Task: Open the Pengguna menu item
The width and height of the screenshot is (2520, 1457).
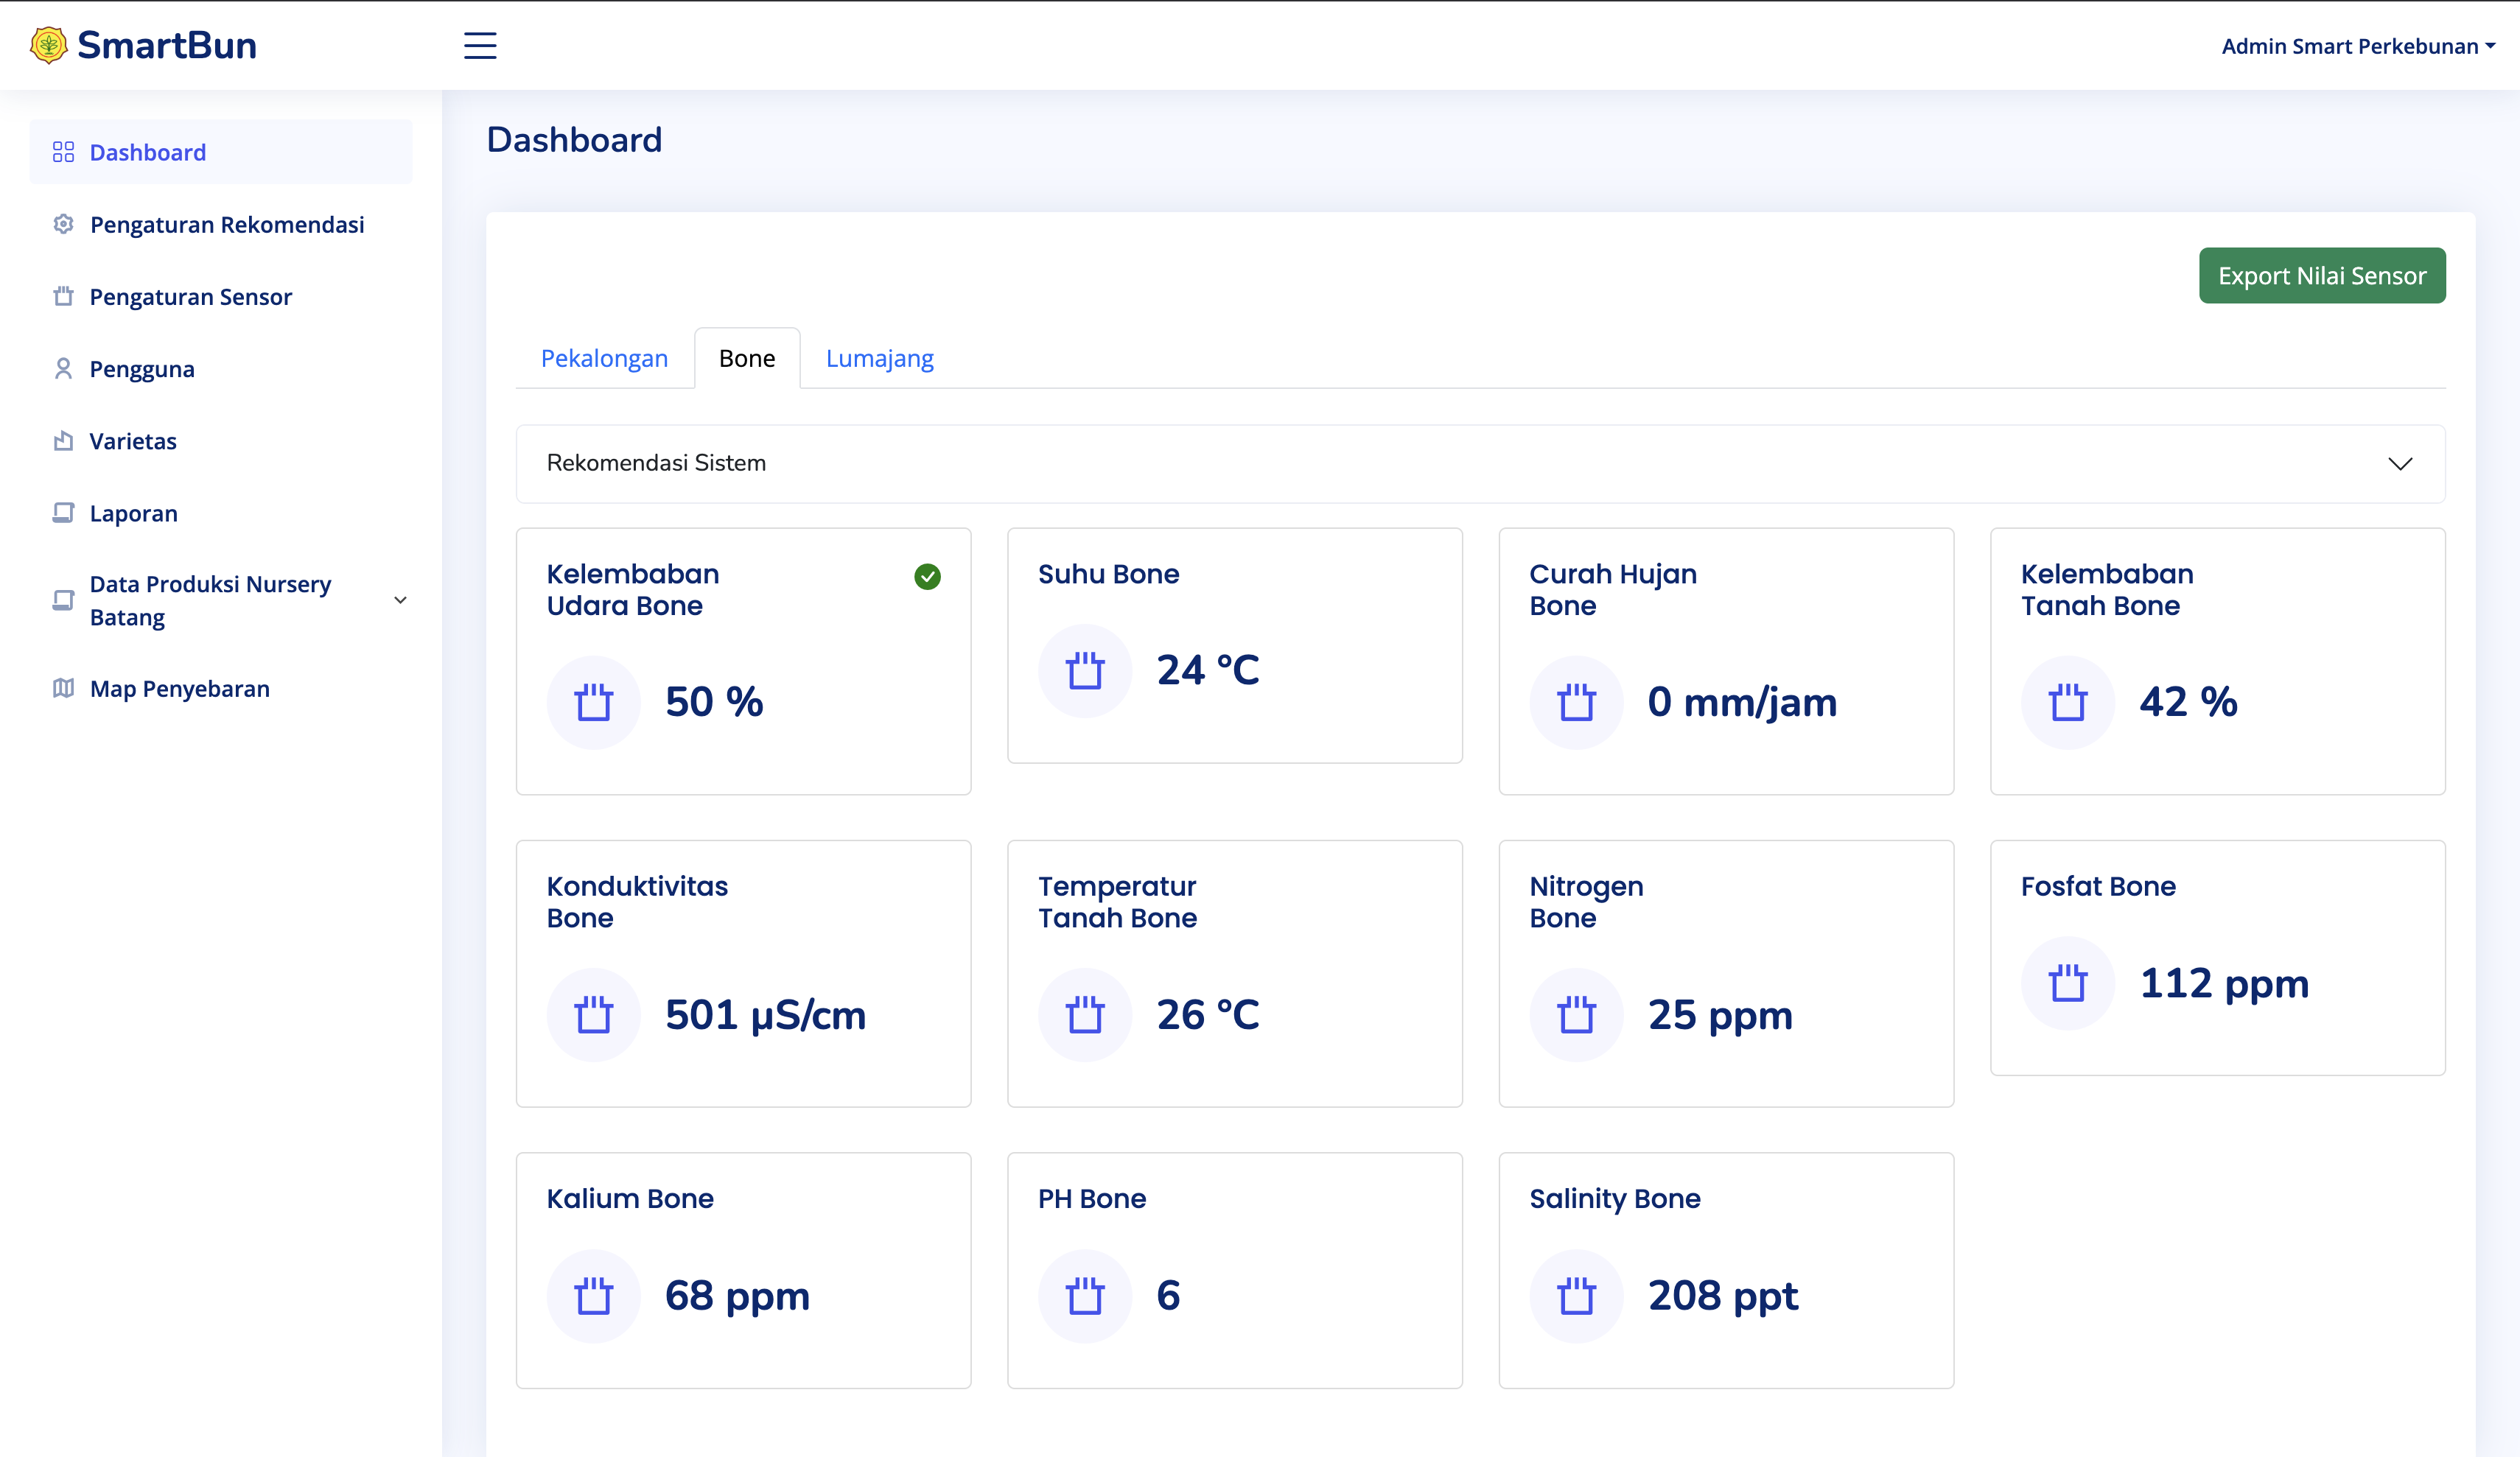Action: pos(221,369)
